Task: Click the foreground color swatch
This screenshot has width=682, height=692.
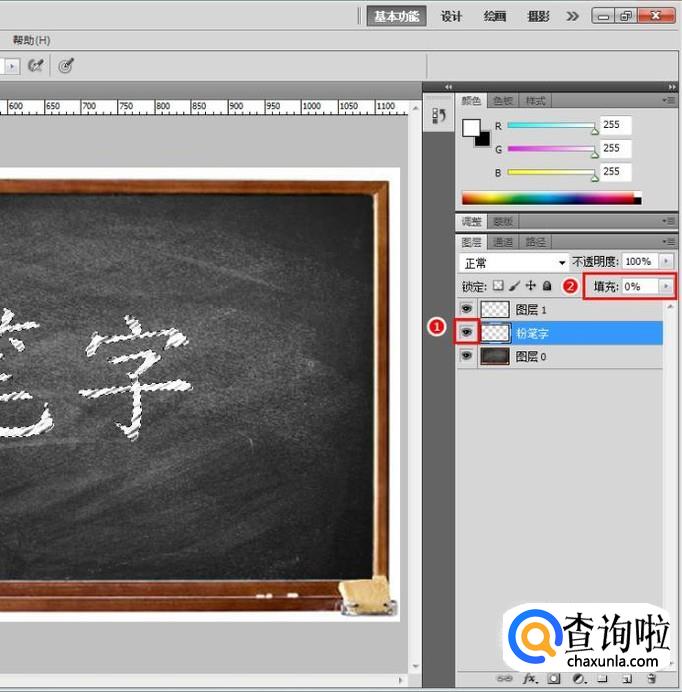Action: coord(471,128)
